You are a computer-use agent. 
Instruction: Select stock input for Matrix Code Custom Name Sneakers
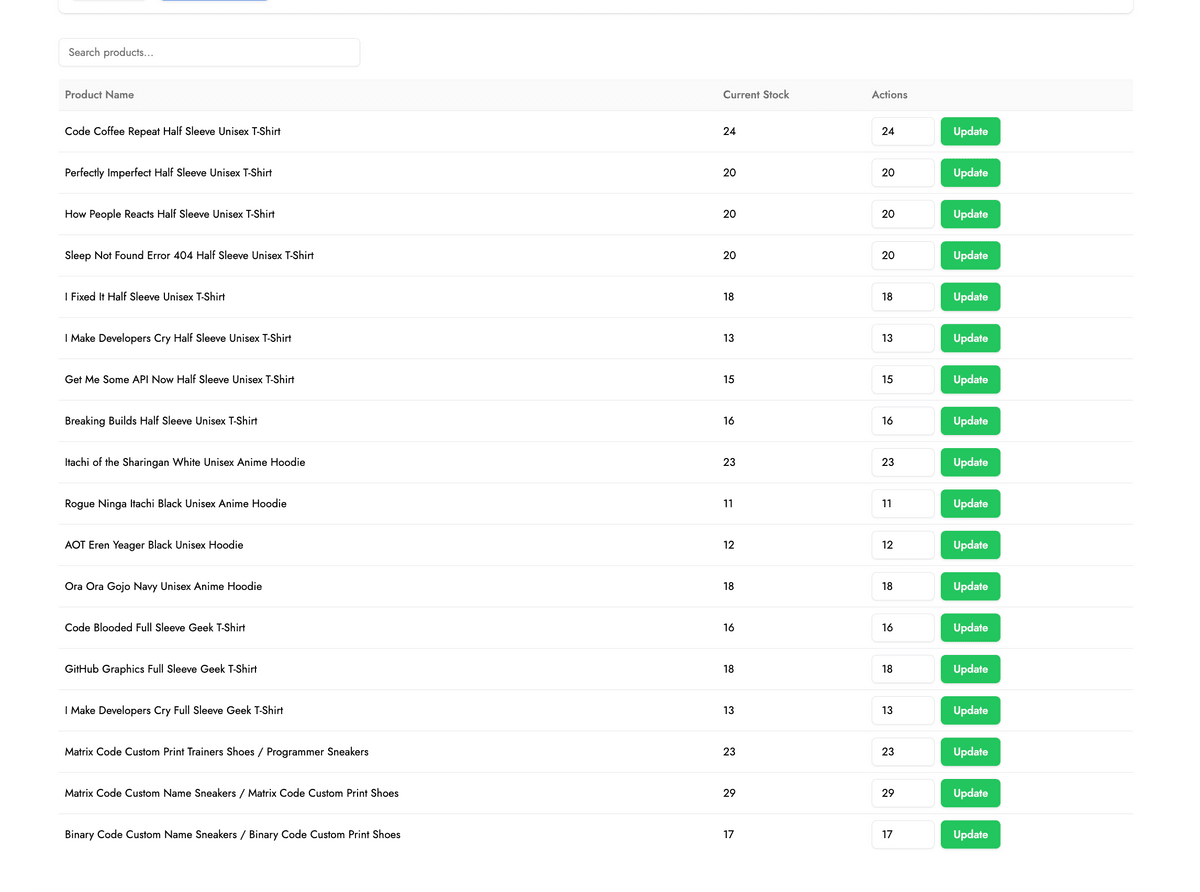click(902, 793)
